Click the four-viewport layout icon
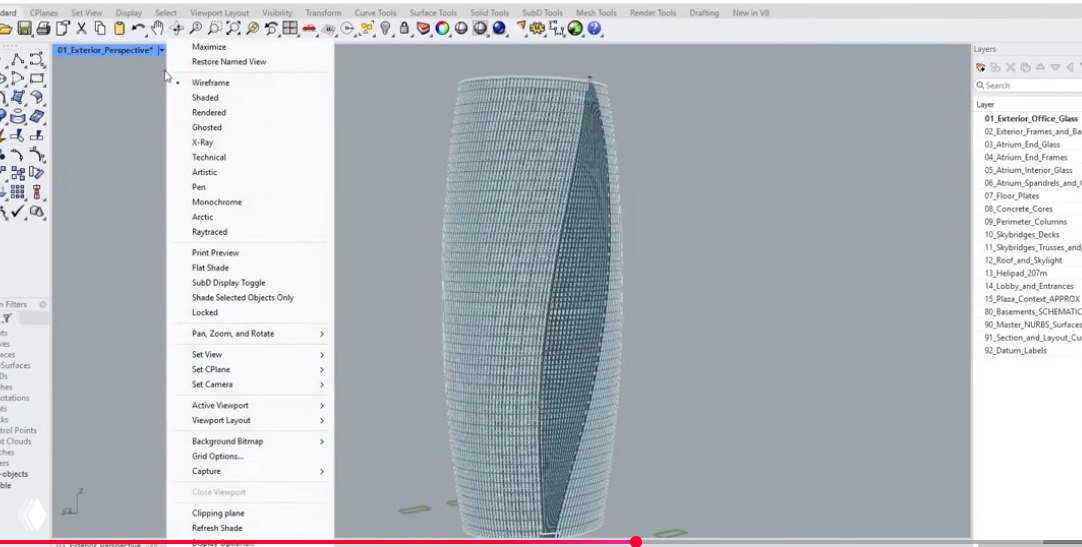 (x=290, y=29)
